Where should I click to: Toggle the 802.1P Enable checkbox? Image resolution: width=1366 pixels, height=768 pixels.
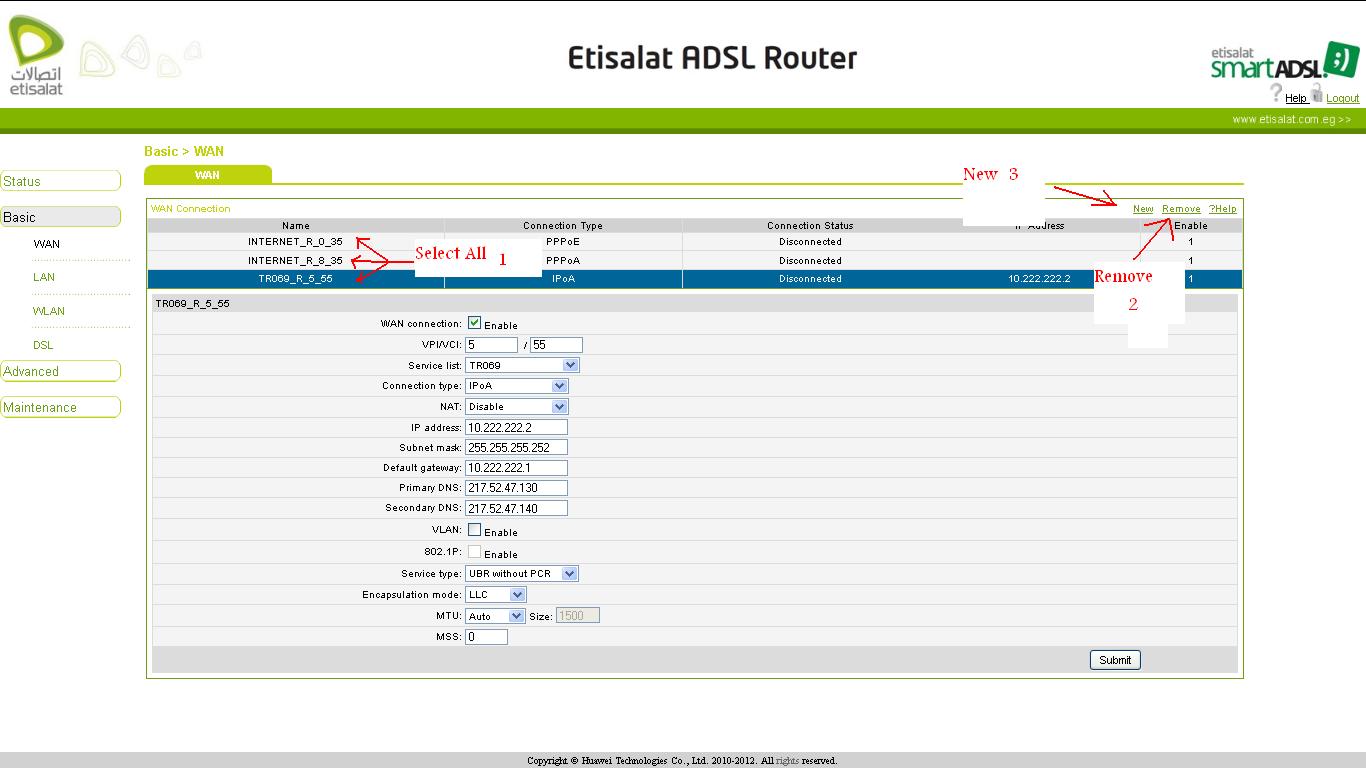(x=474, y=552)
